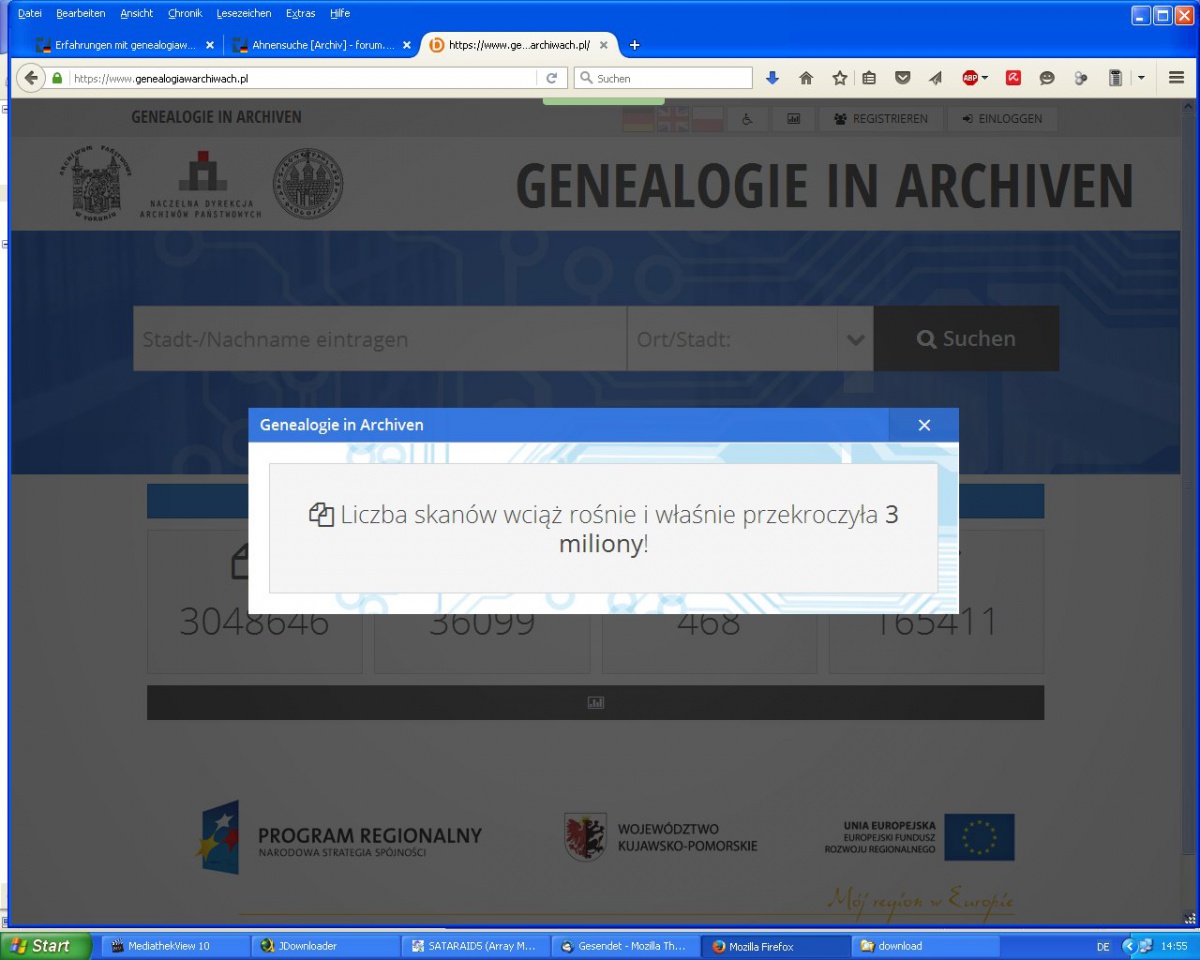The width and height of the screenshot is (1200, 960).
Task: Click the Suchen search button
Action: point(966,339)
